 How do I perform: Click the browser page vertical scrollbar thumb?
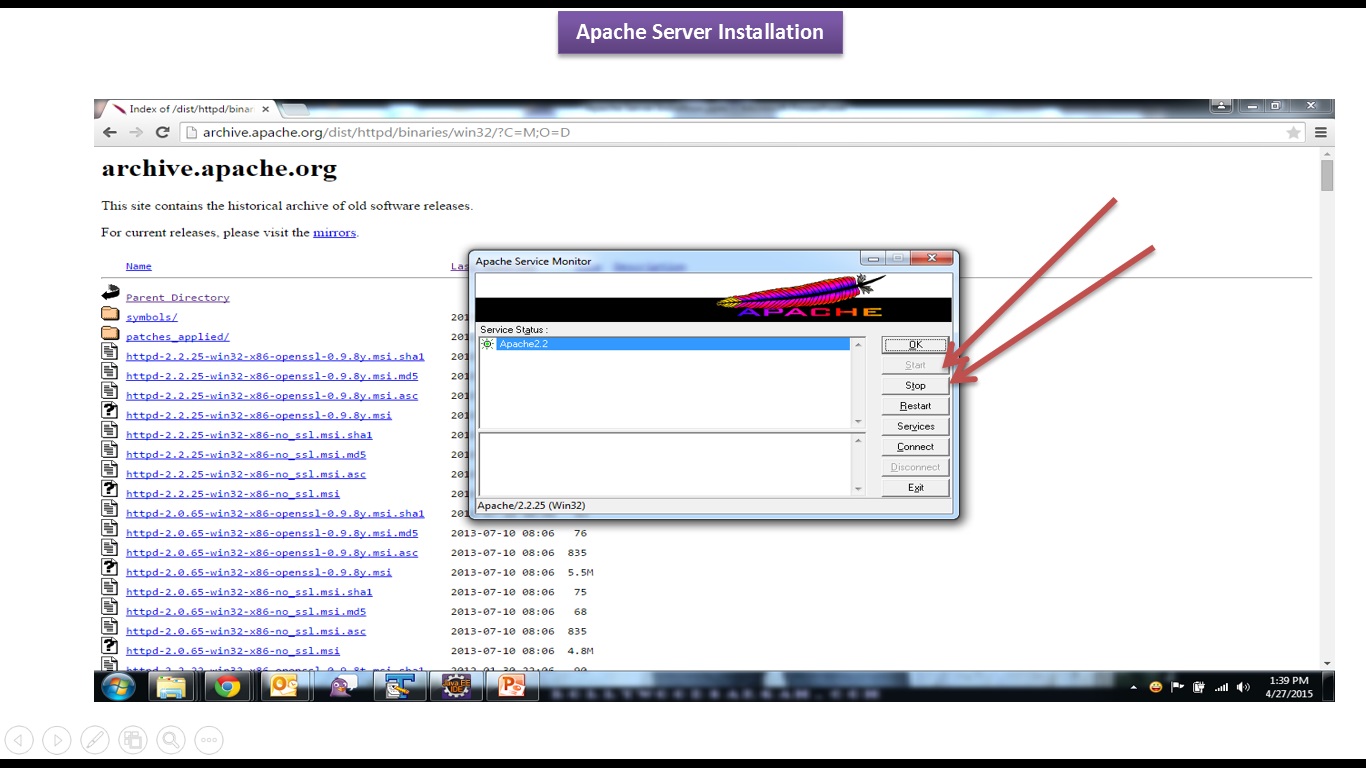click(1327, 175)
